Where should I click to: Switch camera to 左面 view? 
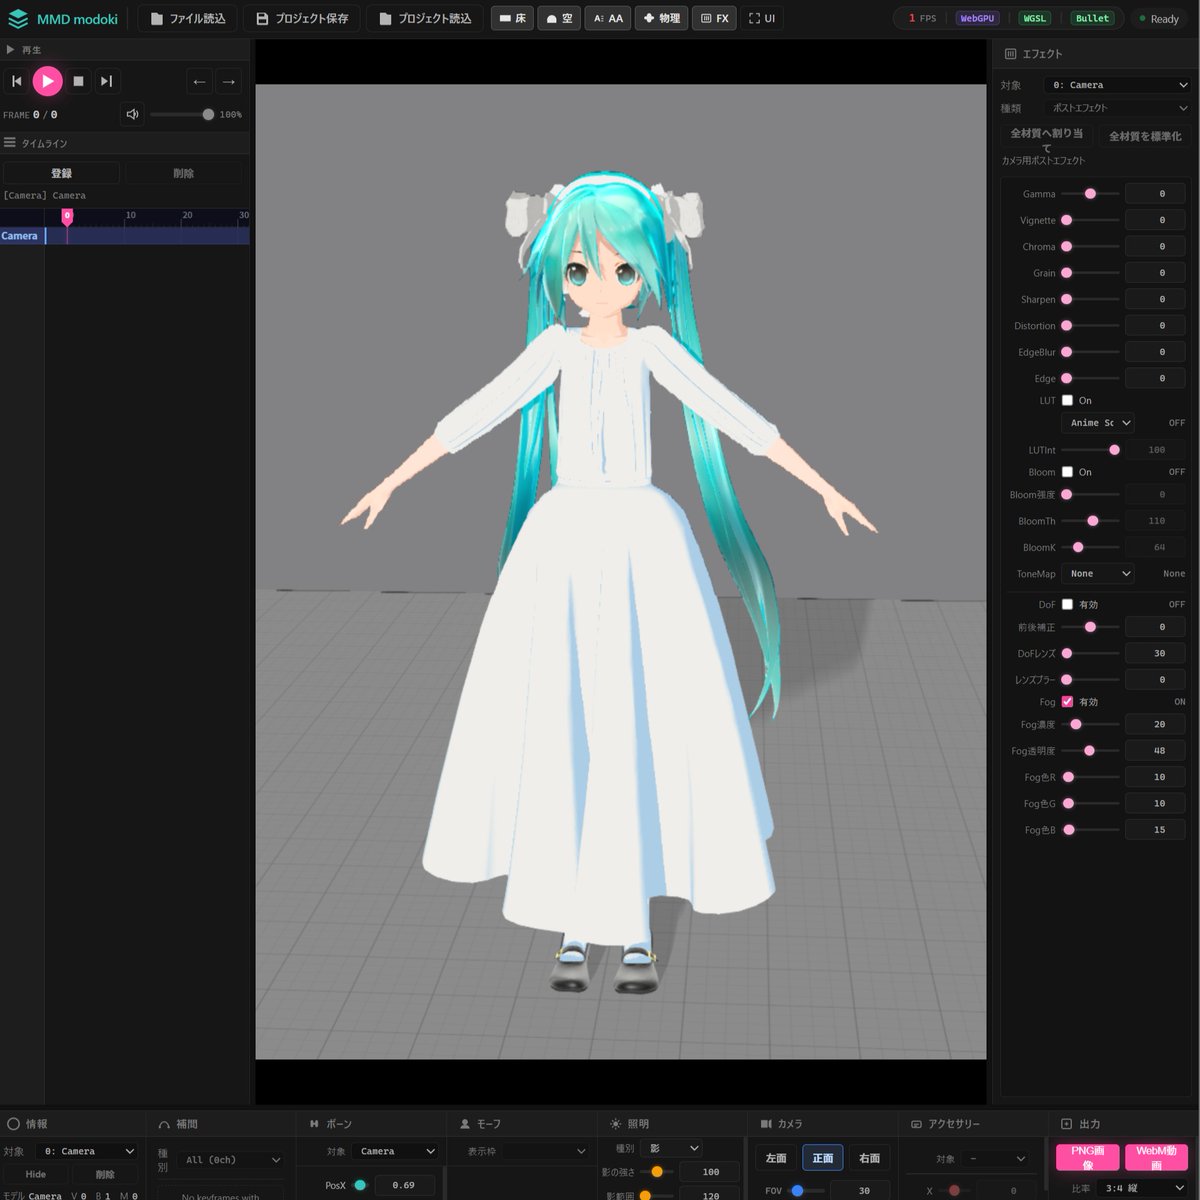click(776, 1158)
